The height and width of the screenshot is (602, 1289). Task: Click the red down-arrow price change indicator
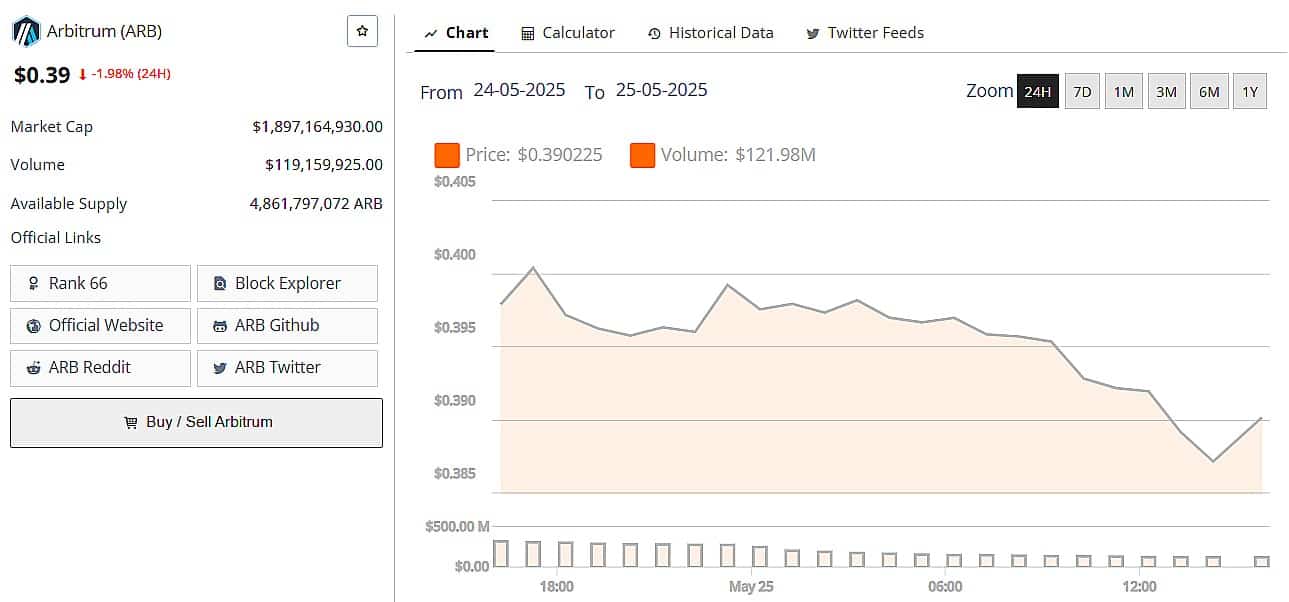83,74
